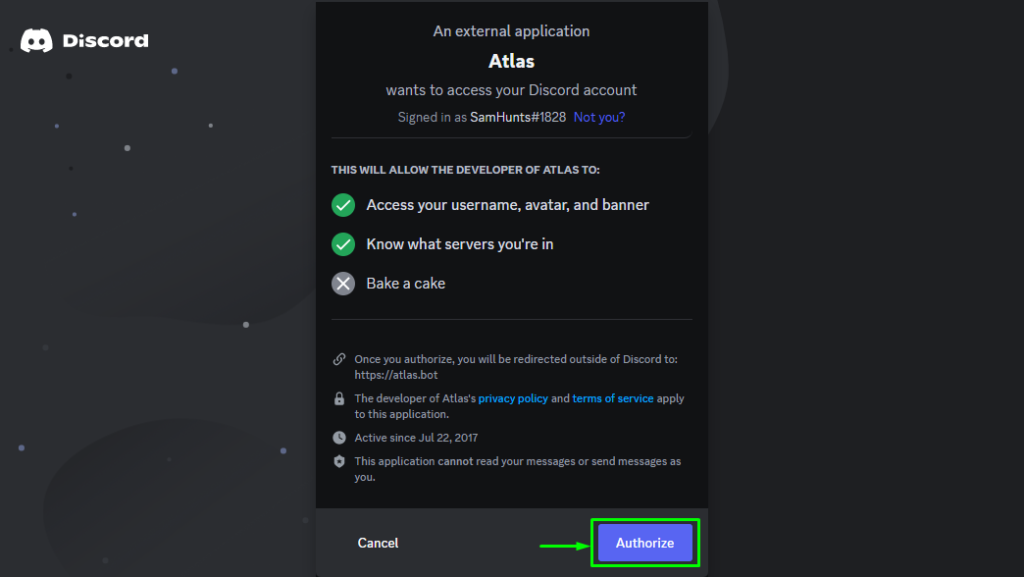Click the Atlas application name heading
This screenshot has width=1024, height=577.
(x=511, y=61)
